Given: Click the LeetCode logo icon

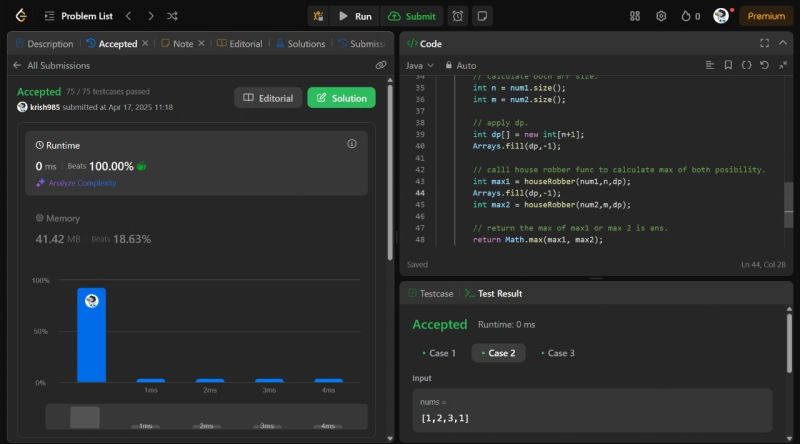Looking at the screenshot, I should (x=20, y=16).
